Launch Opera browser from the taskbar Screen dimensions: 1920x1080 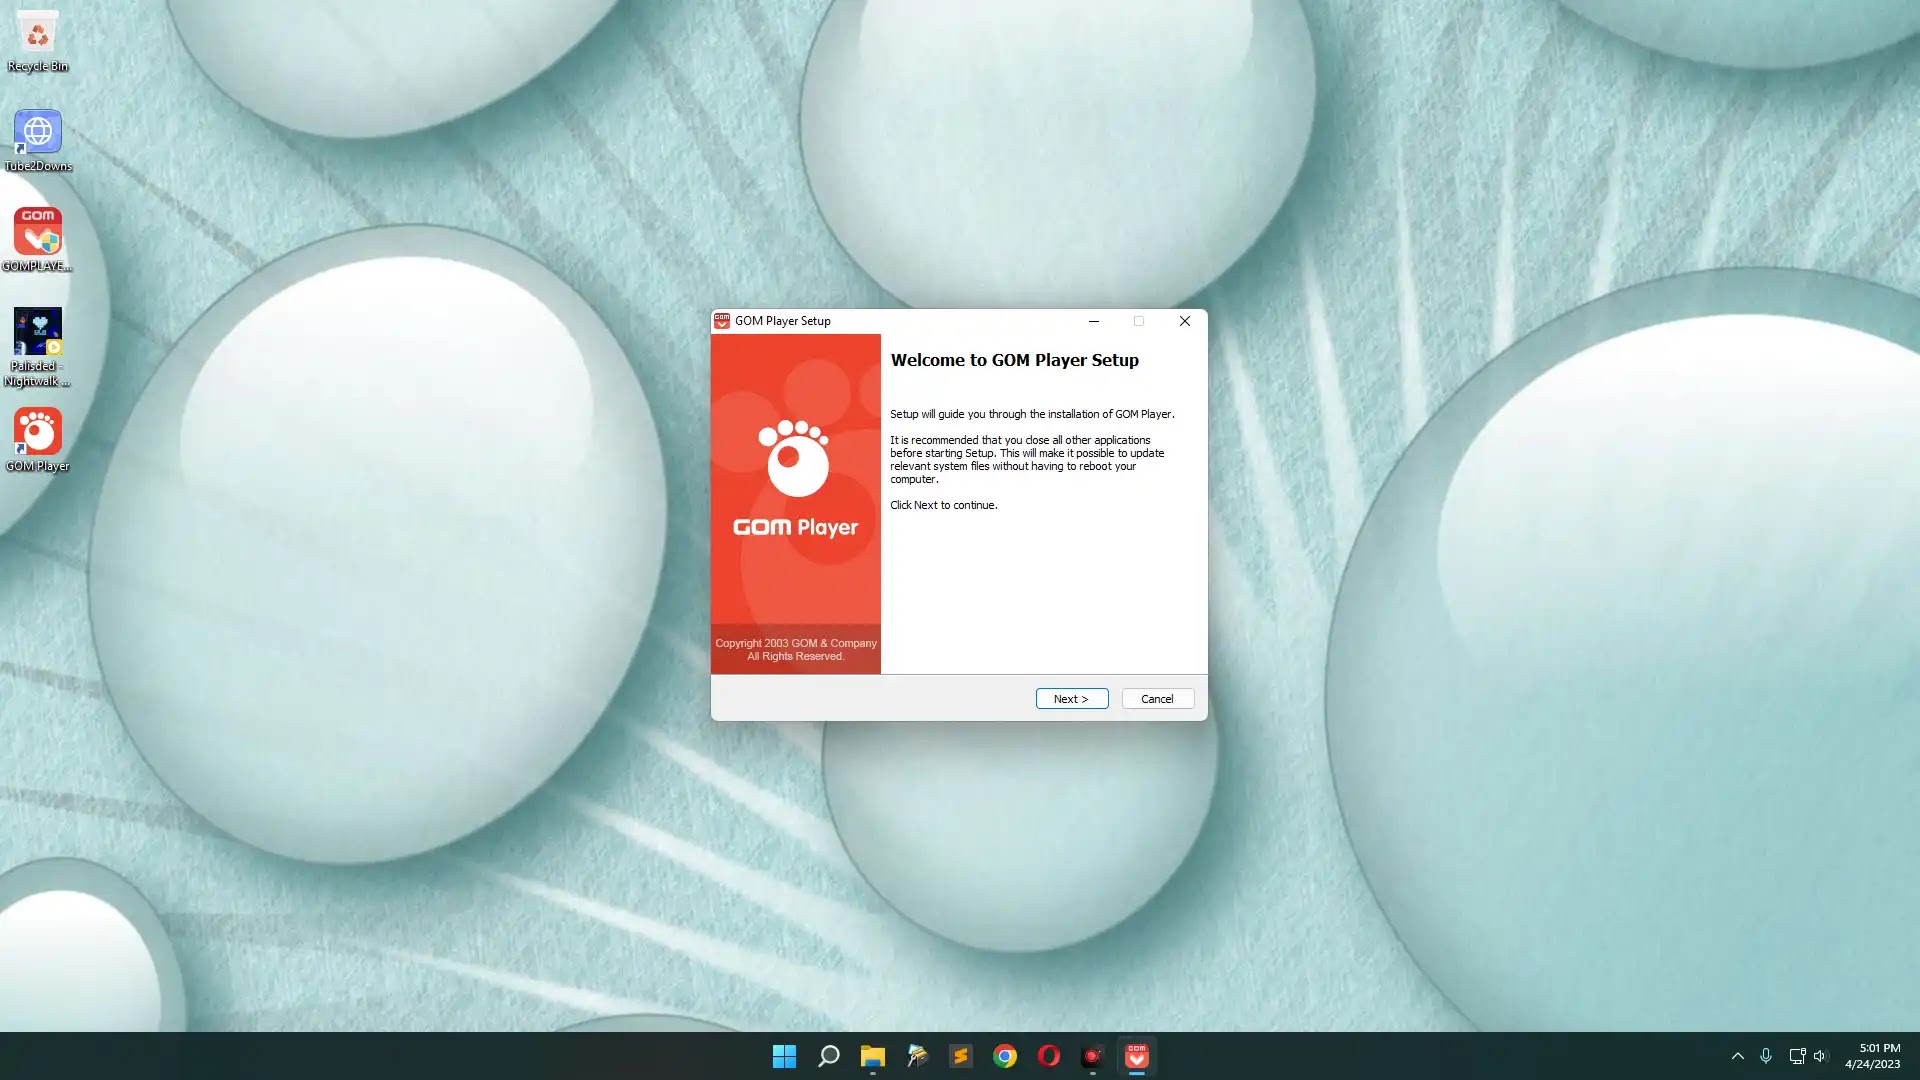(x=1048, y=1056)
